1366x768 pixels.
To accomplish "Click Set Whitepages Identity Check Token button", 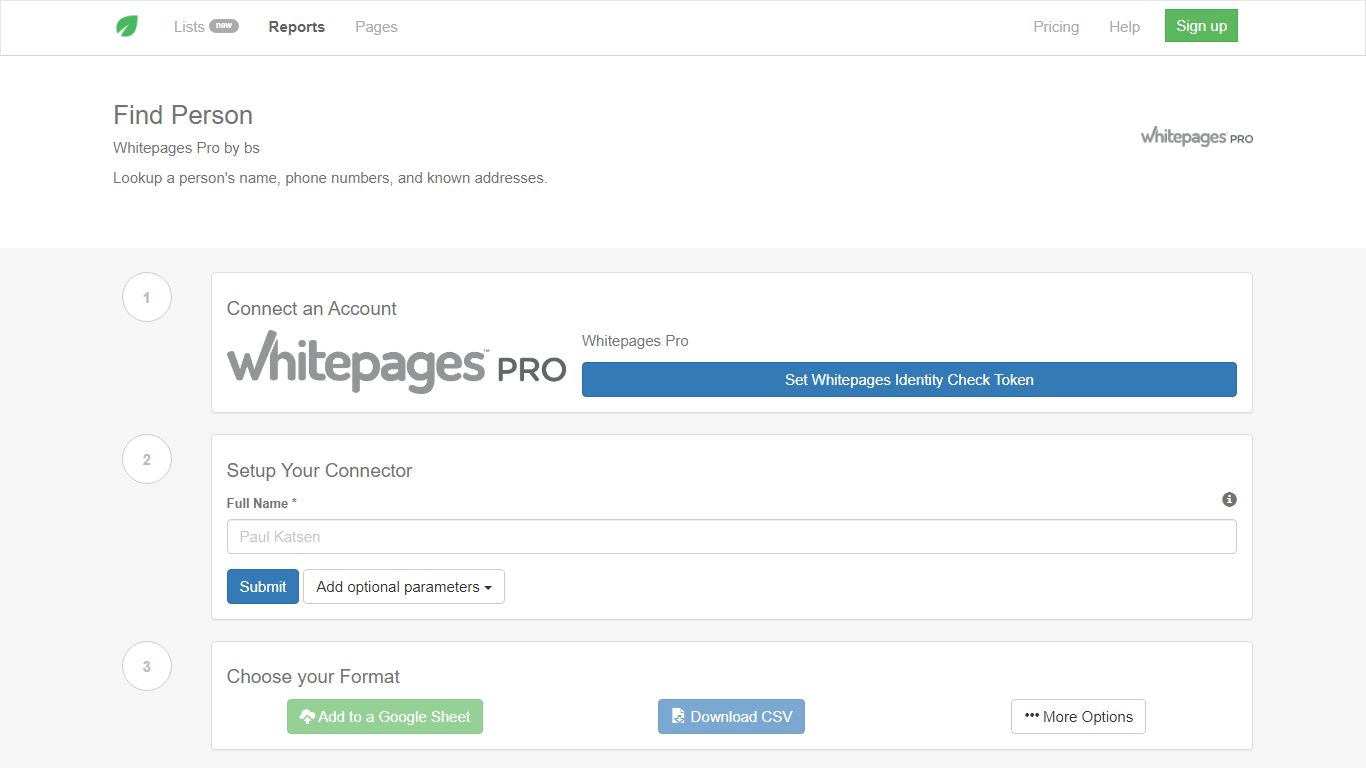I will (x=909, y=380).
